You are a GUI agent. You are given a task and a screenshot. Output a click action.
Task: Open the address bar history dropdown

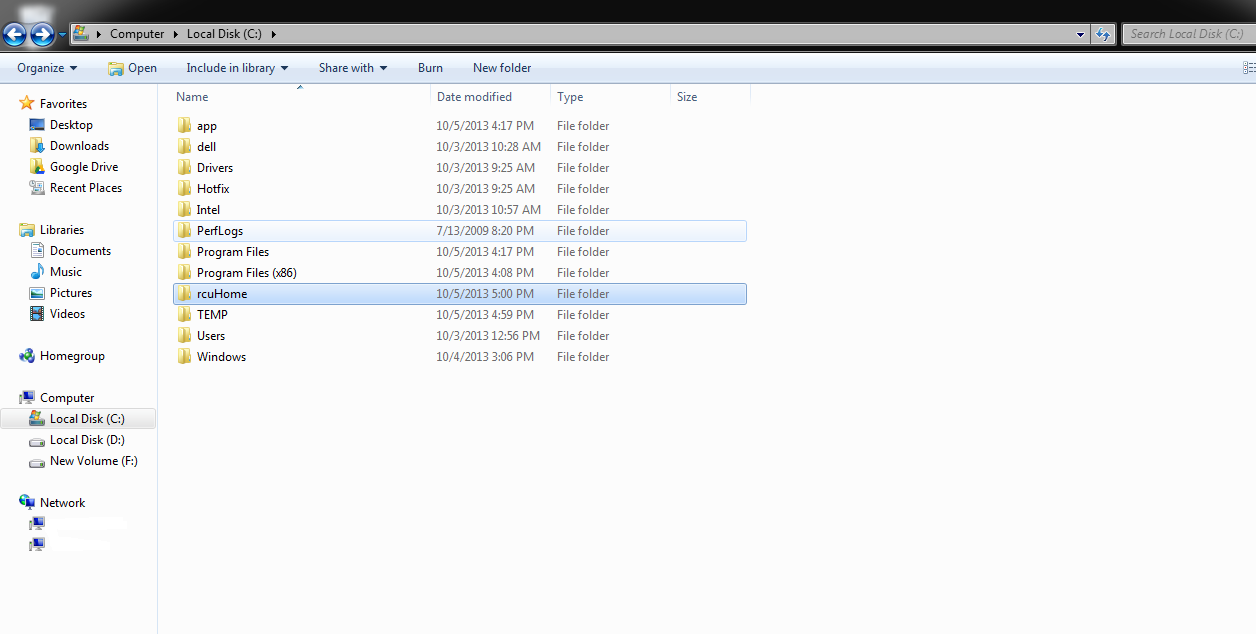1079,33
